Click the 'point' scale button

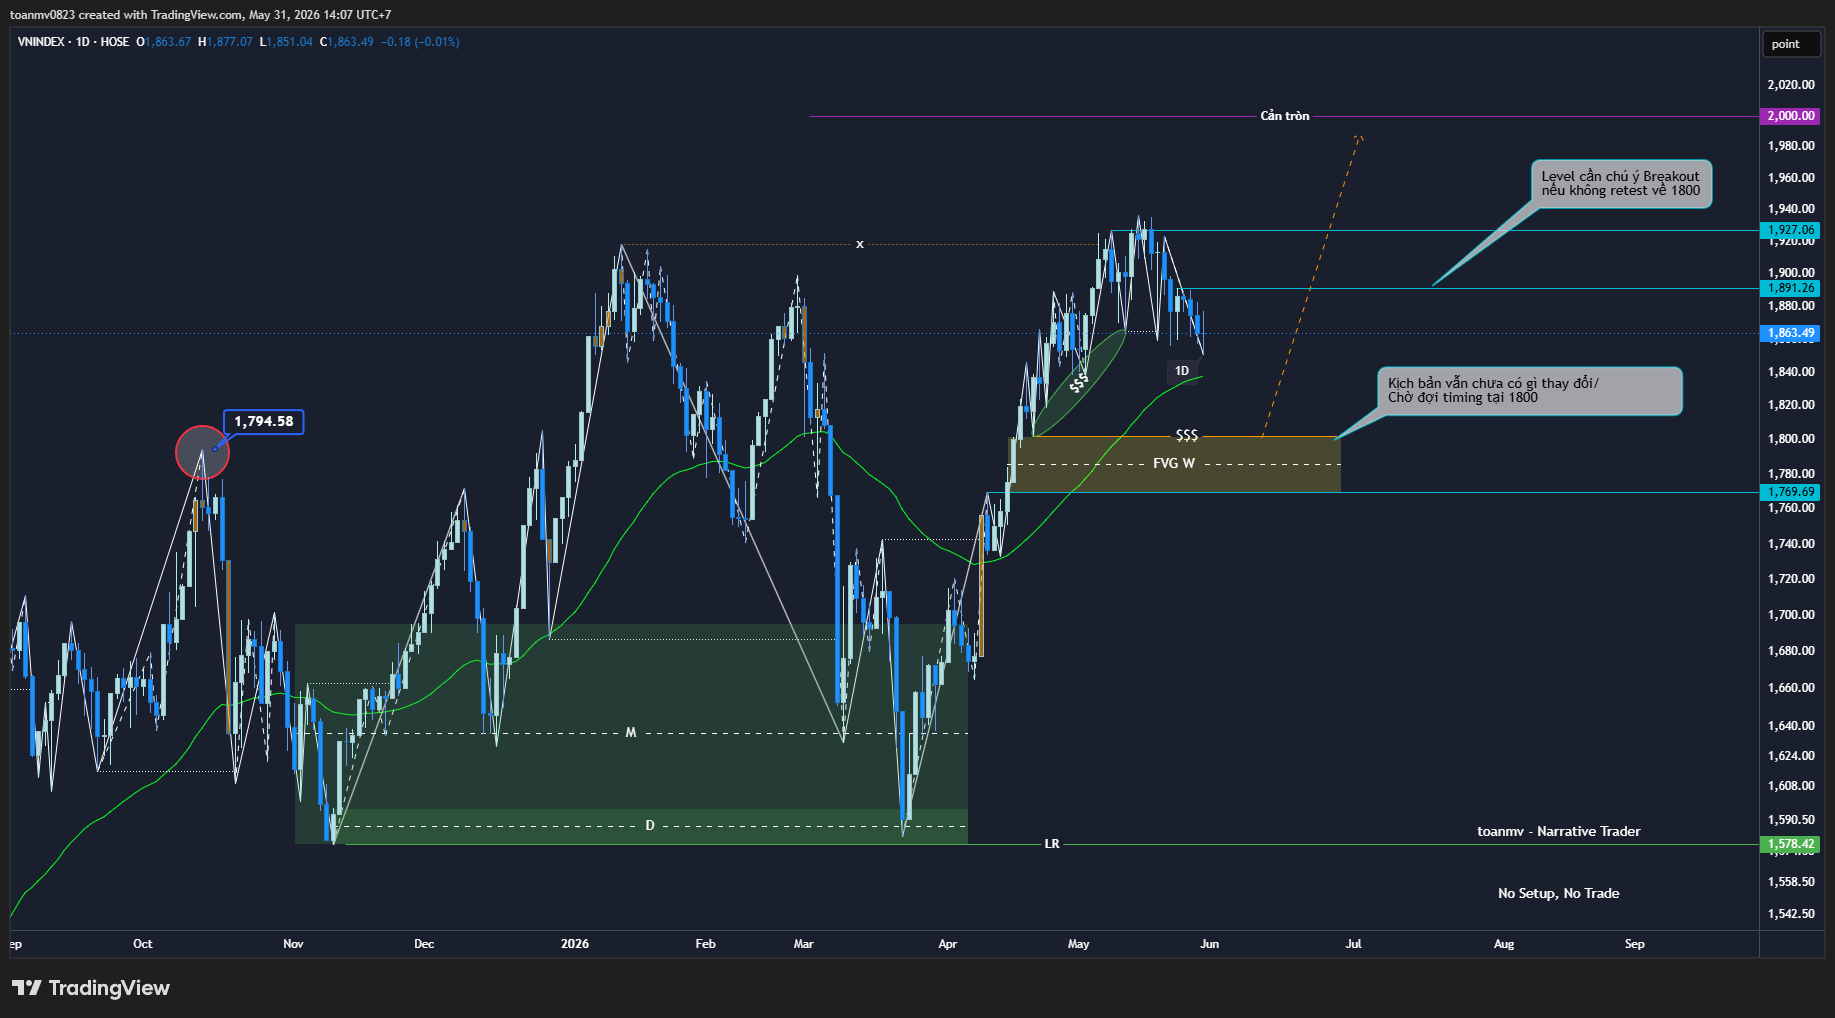[x=1785, y=44]
